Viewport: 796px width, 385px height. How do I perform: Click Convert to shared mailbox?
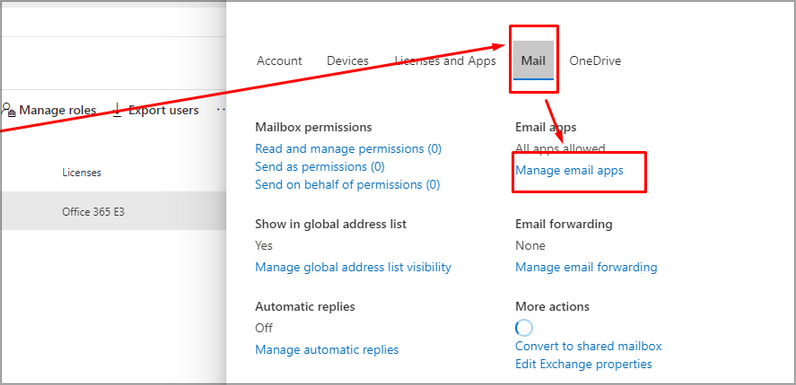588,346
